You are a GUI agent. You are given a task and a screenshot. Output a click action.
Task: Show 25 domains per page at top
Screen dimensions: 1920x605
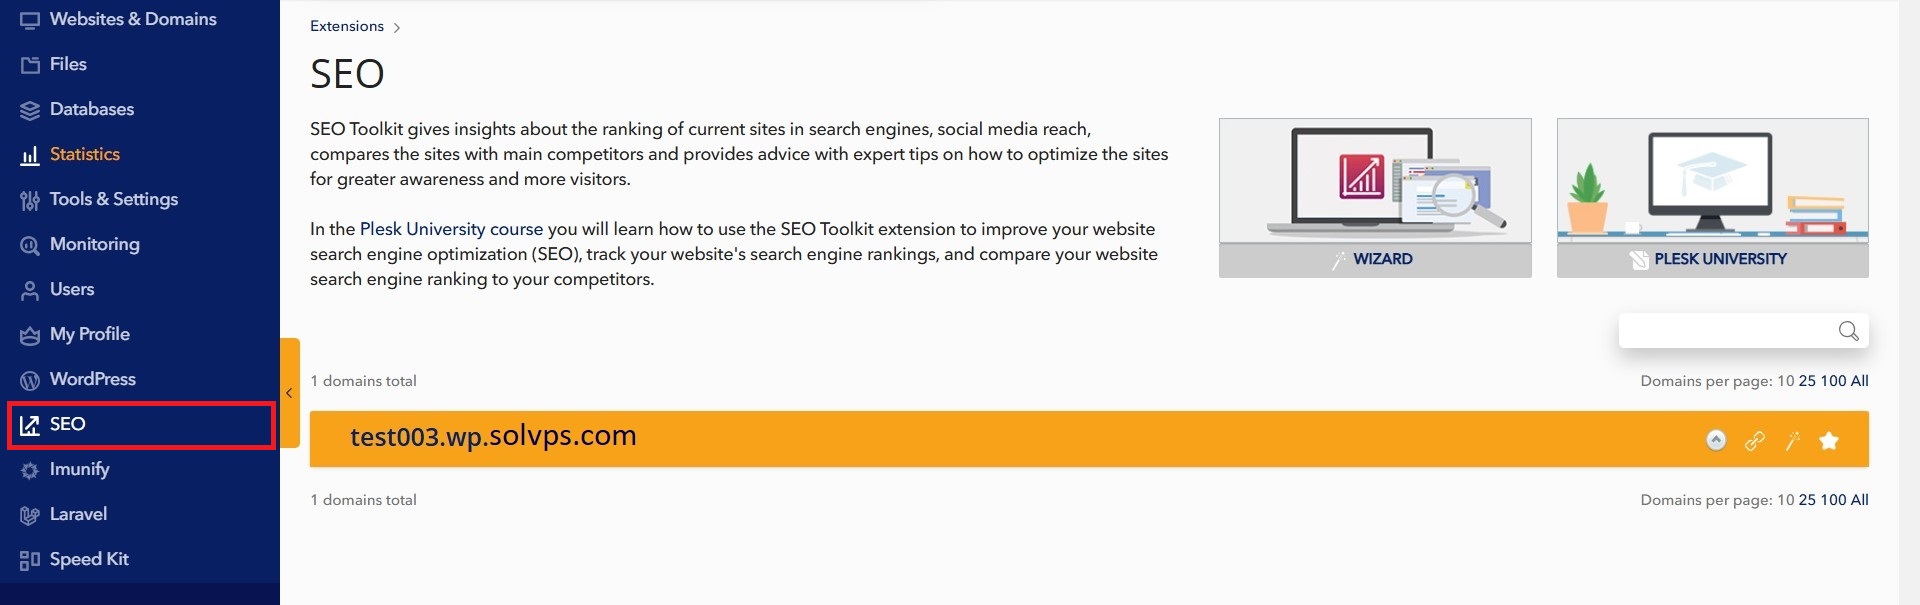[1807, 381]
